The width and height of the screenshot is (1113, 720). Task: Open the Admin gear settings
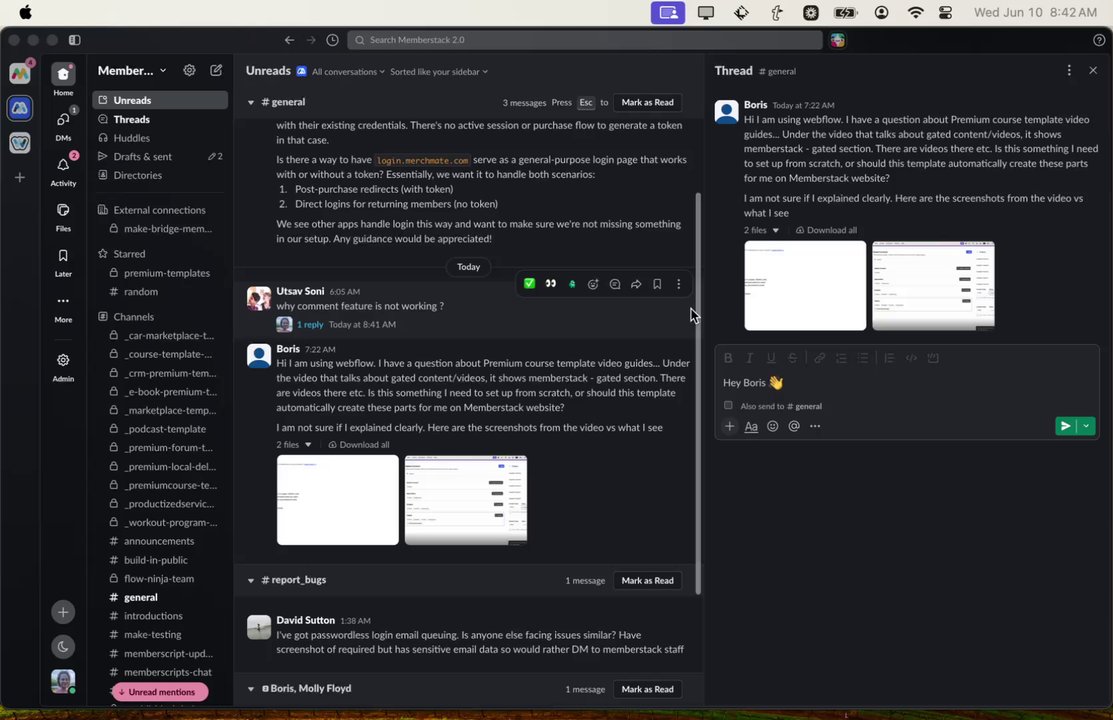pos(62,366)
